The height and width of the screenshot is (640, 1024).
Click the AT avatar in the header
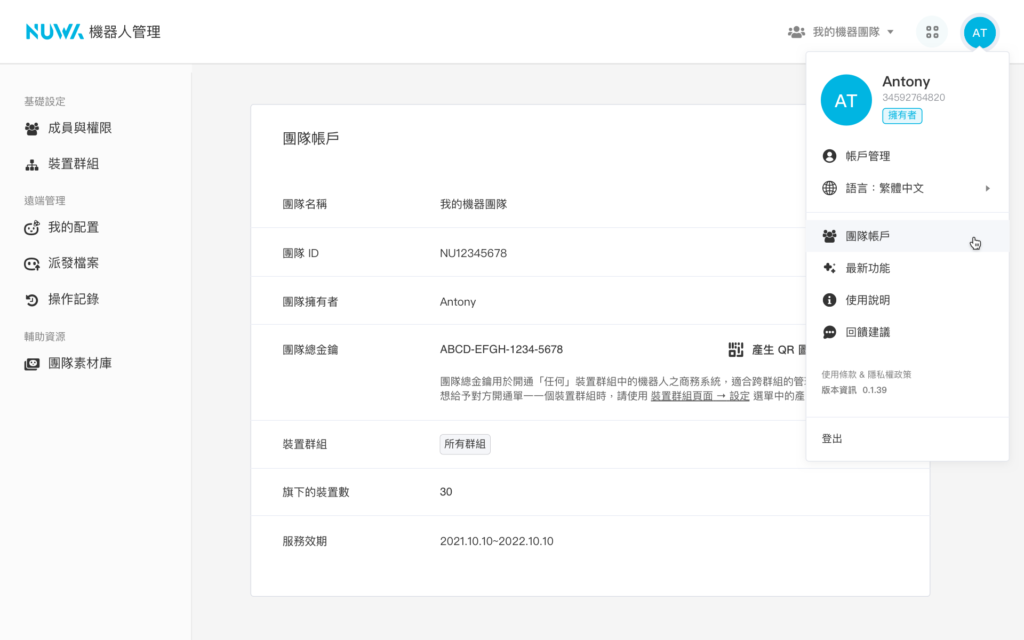tap(980, 32)
